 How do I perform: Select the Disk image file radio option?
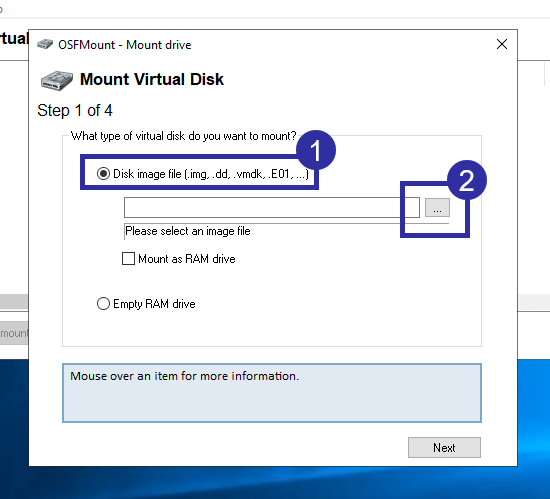coord(103,174)
